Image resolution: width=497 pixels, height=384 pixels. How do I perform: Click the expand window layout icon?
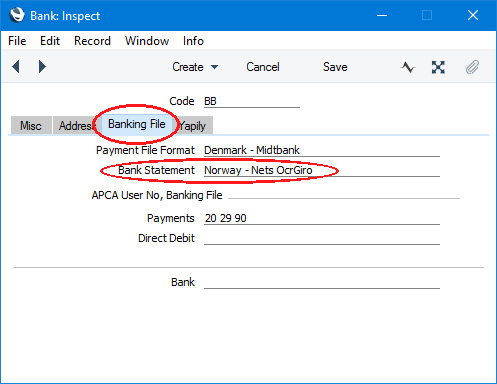[438, 67]
